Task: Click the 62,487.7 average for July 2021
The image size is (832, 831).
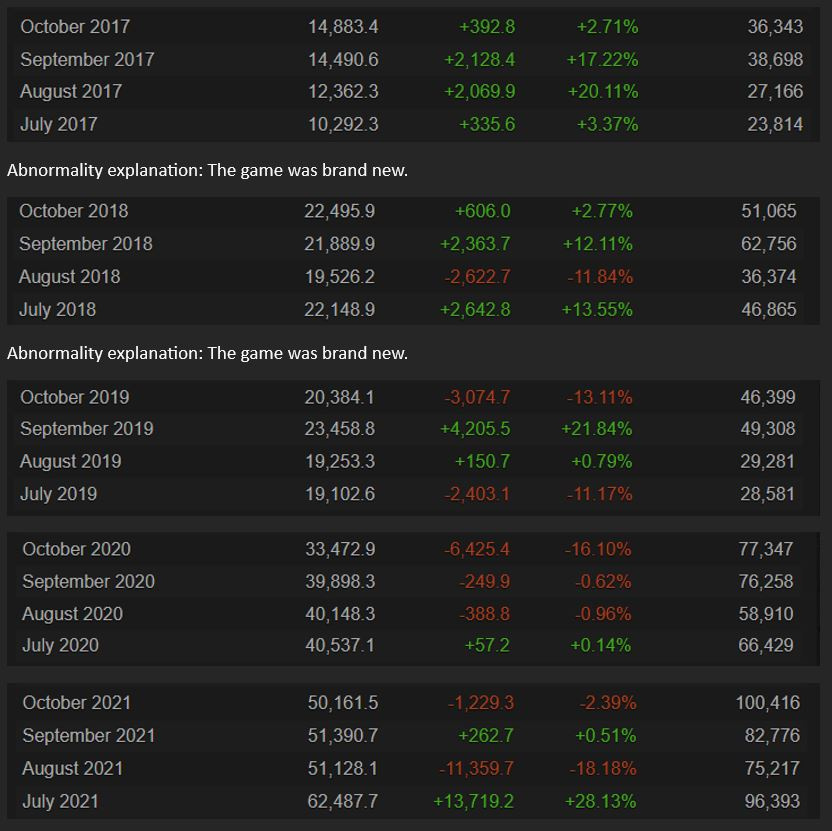Action: click(x=343, y=802)
